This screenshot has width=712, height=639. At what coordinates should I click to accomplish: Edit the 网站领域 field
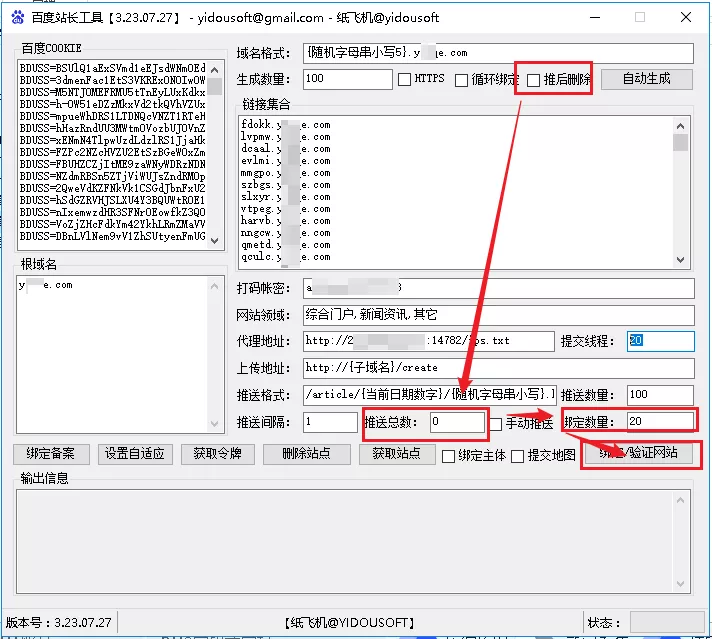click(x=498, y=315)
